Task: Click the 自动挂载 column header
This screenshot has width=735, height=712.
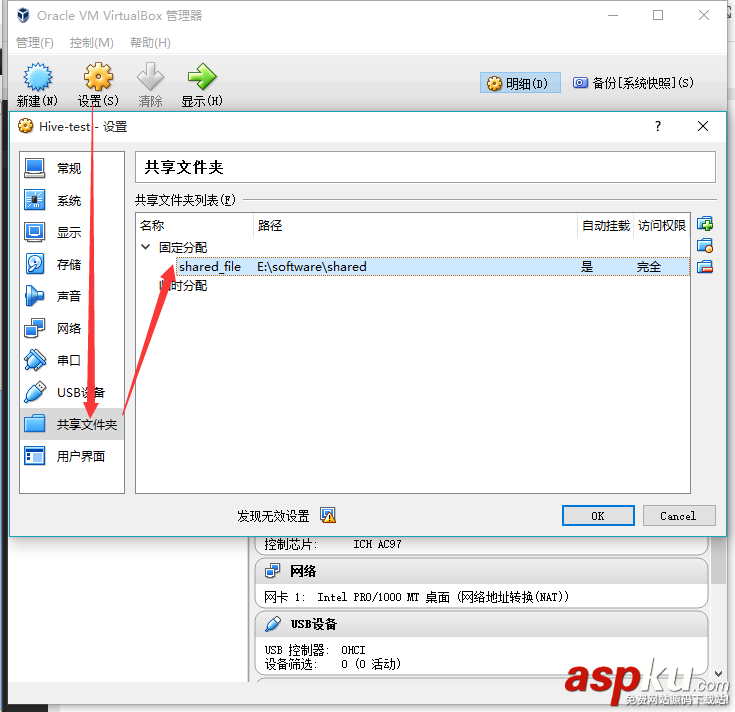Action: point(606,225)
